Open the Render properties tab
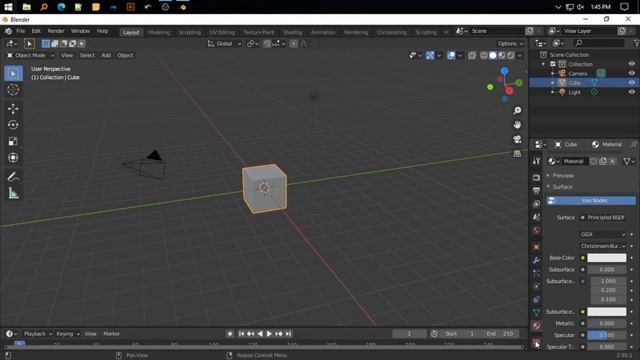 click(x=536, y=178)
